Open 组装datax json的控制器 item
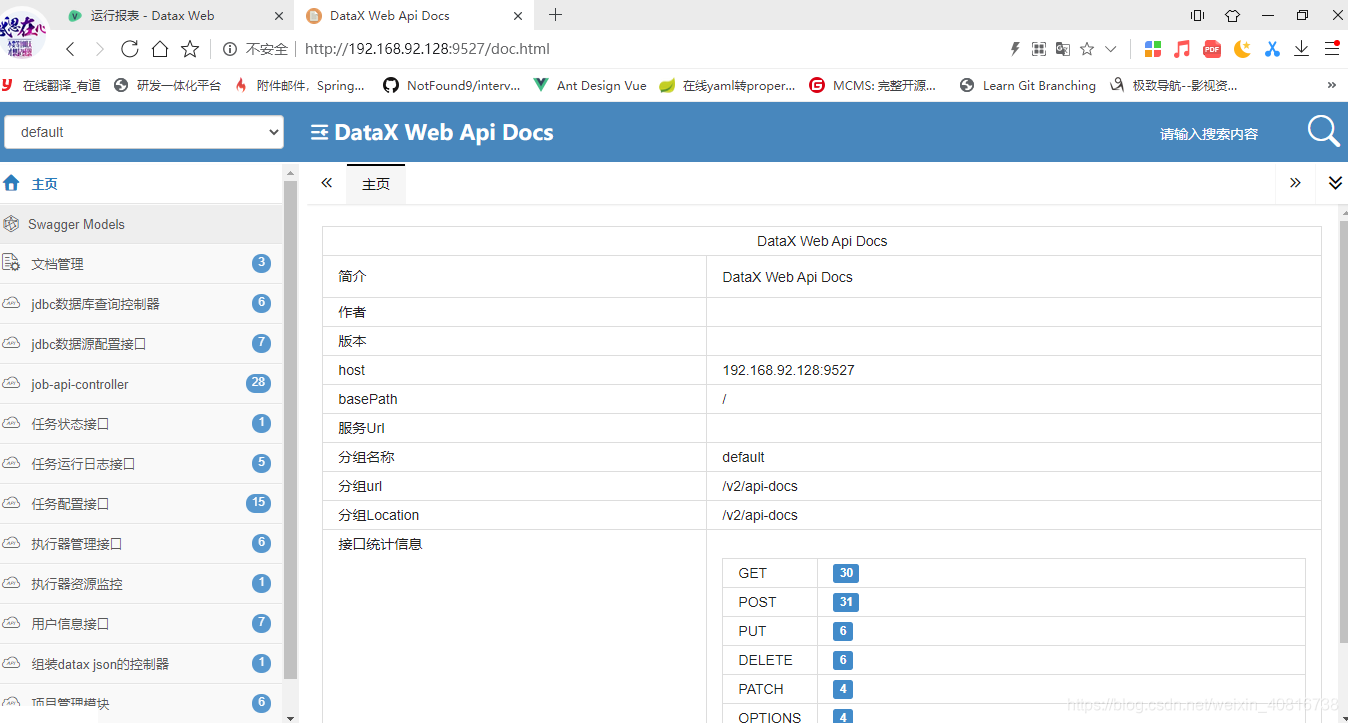The width and height of the screenshot is (1348, 723). click(x=141, y=664)
